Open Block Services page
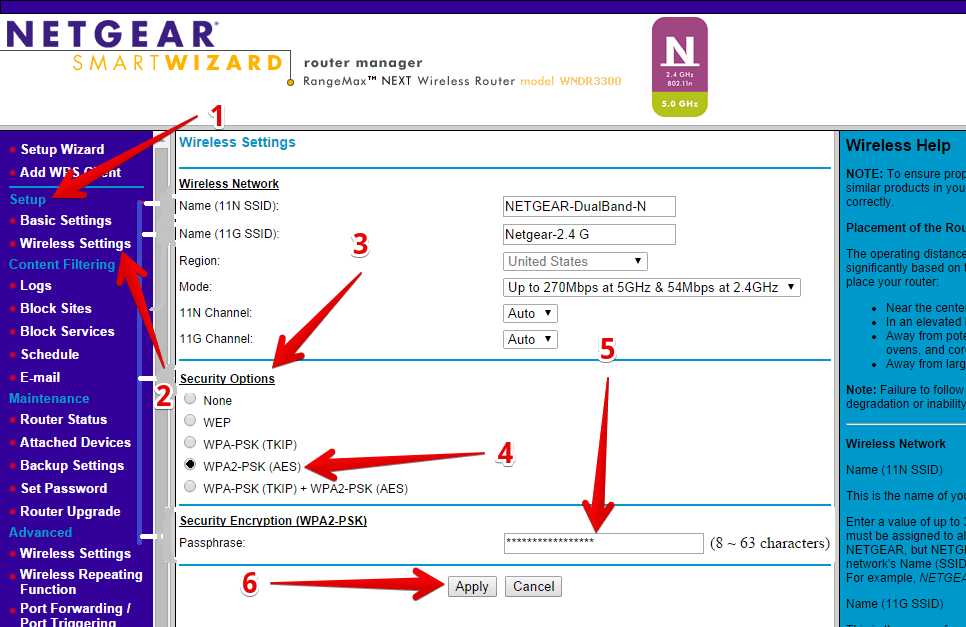Viewport: 966px width, 627px height. click(x=67, y=331)
